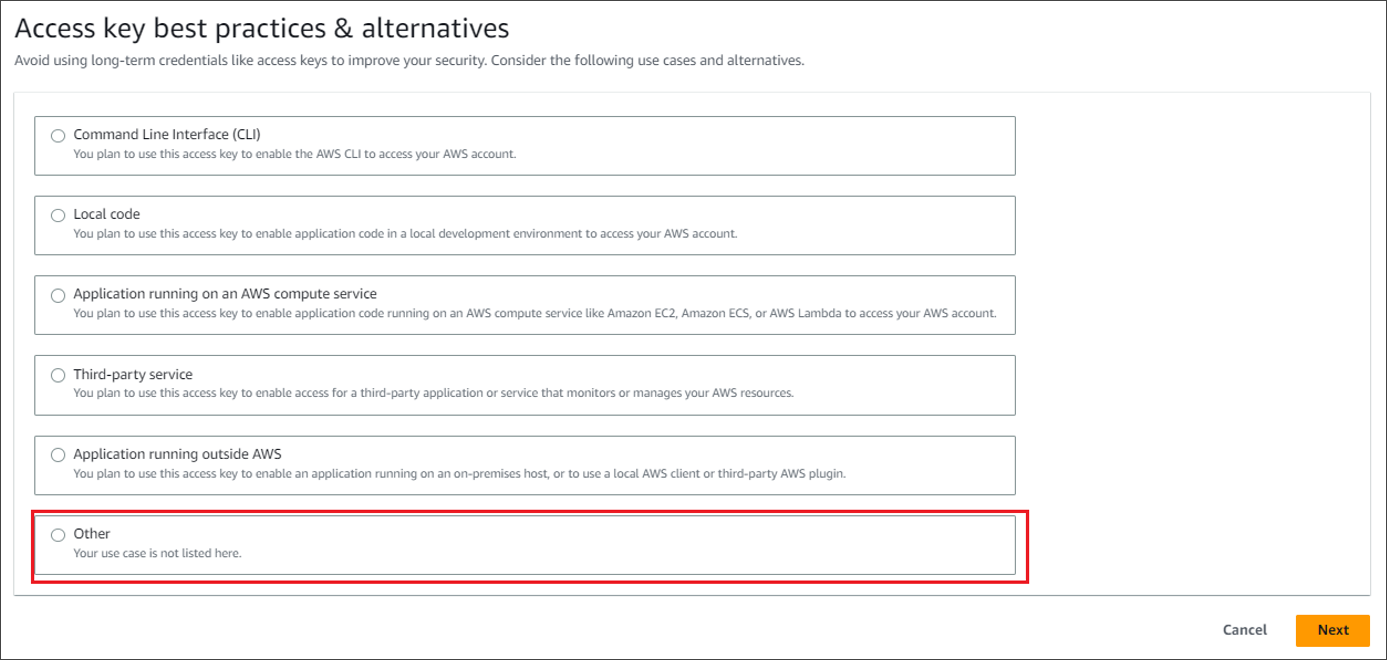The width and height of the screenshot is (1387, 660).
Task: Choose the Other use case radio button
Action: tap(58, 535)
